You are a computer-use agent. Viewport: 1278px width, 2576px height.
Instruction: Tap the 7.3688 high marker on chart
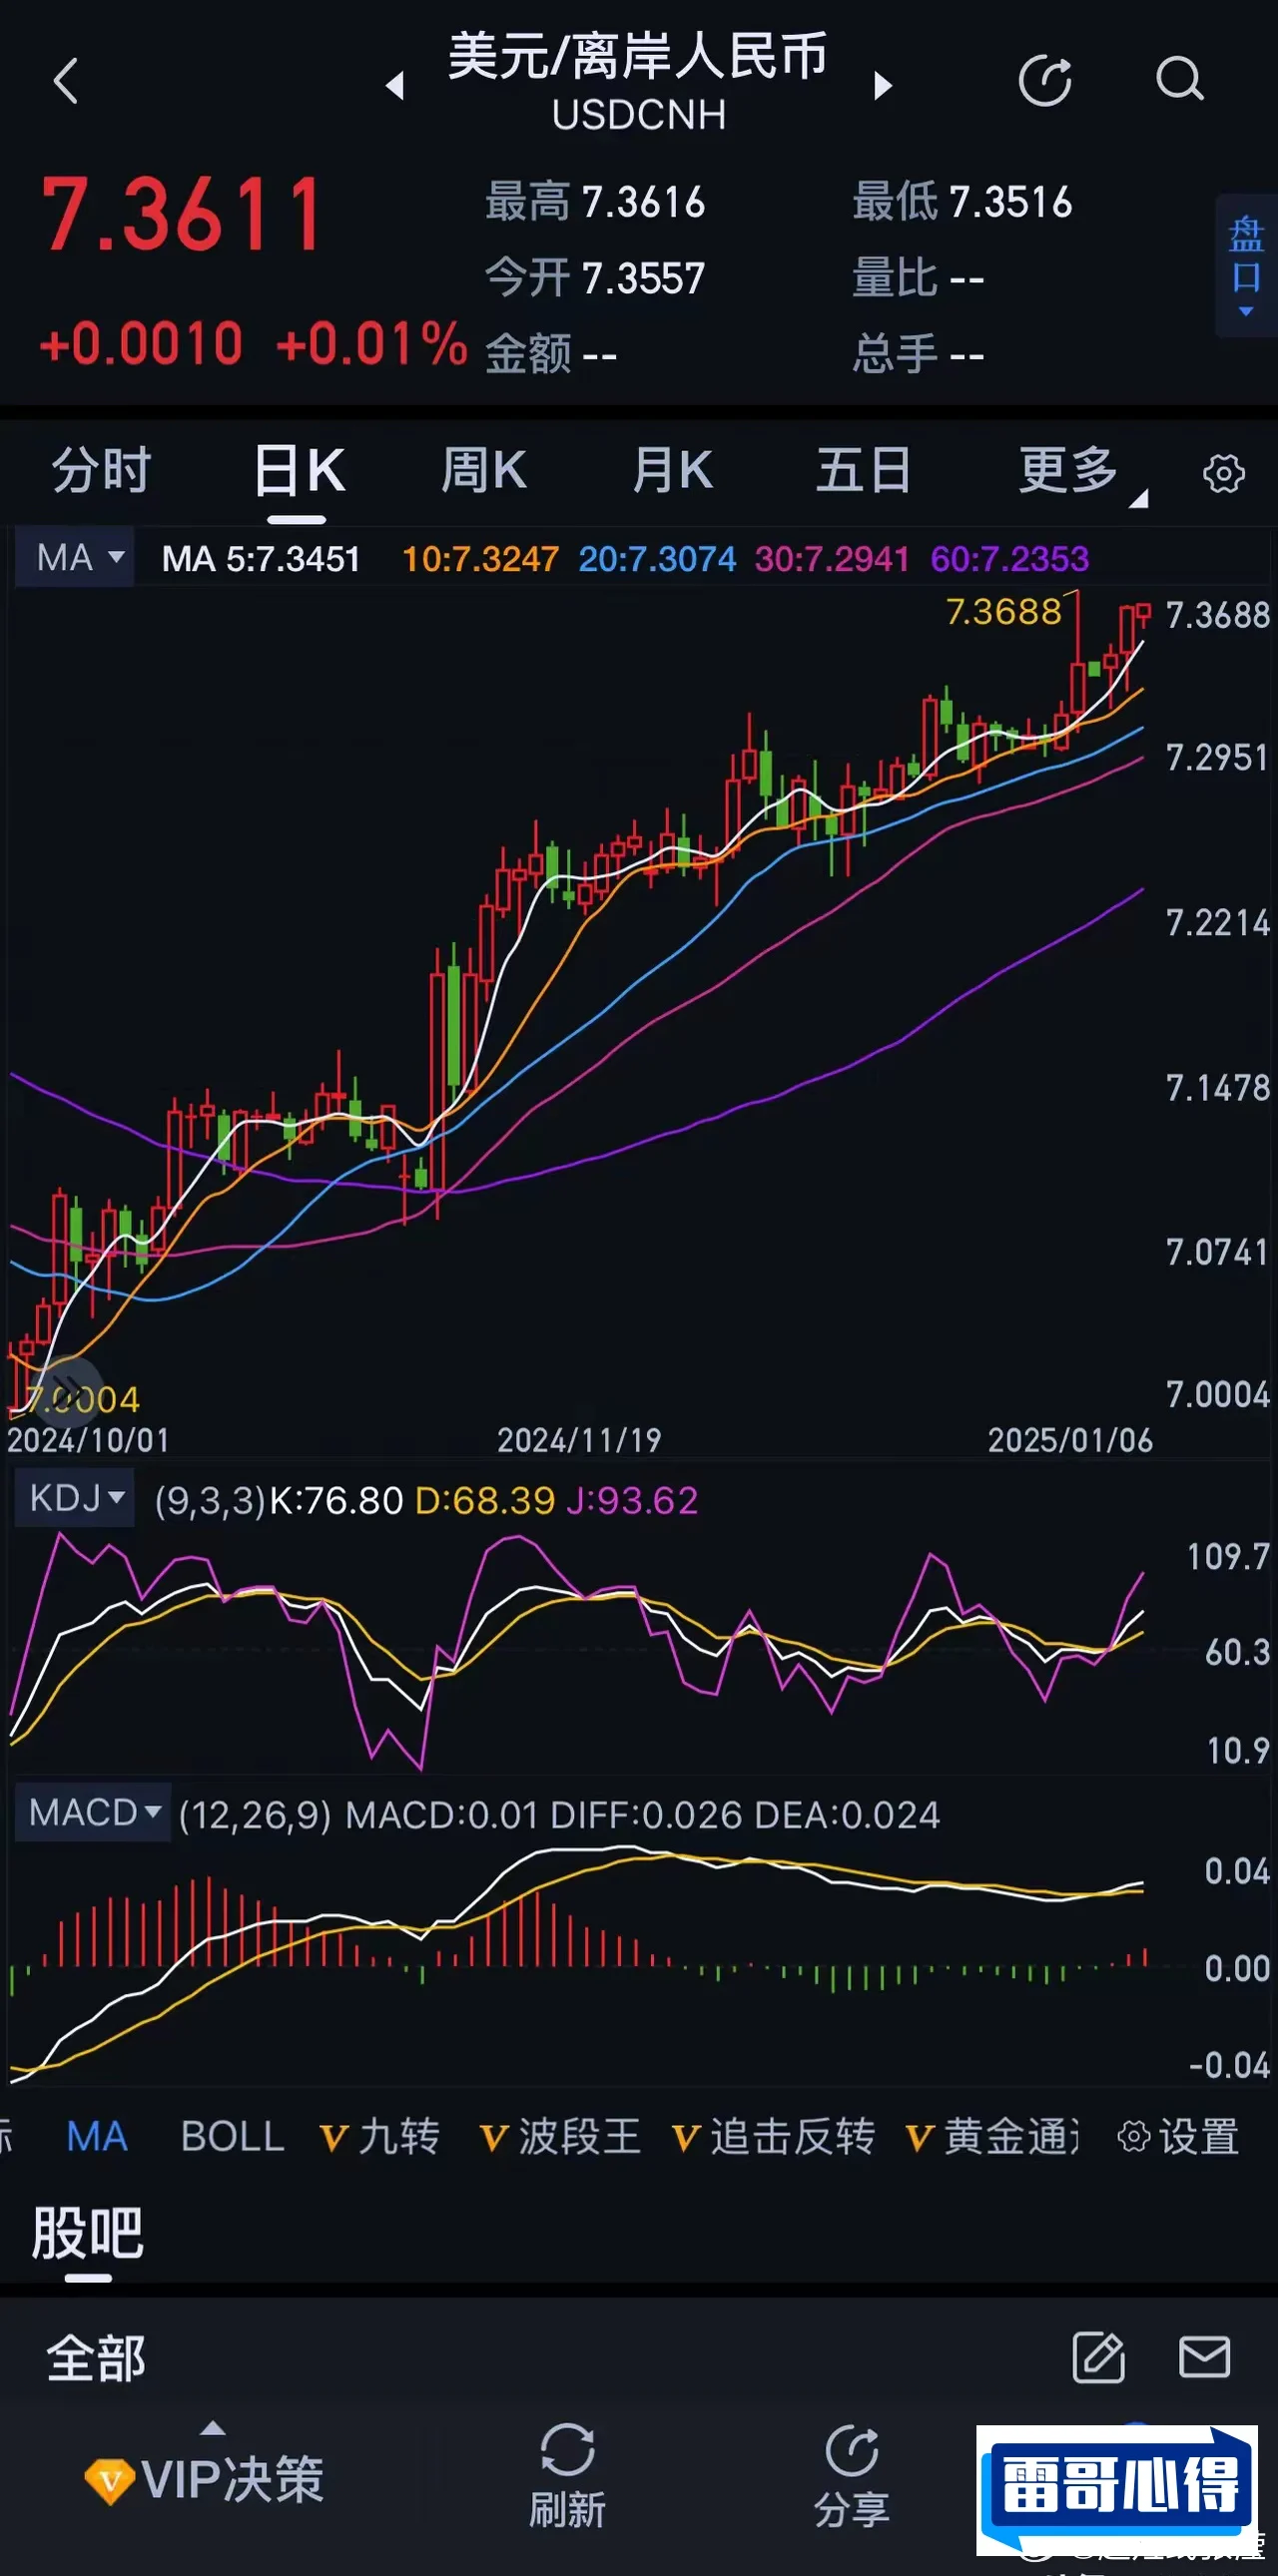[1003, 611]
